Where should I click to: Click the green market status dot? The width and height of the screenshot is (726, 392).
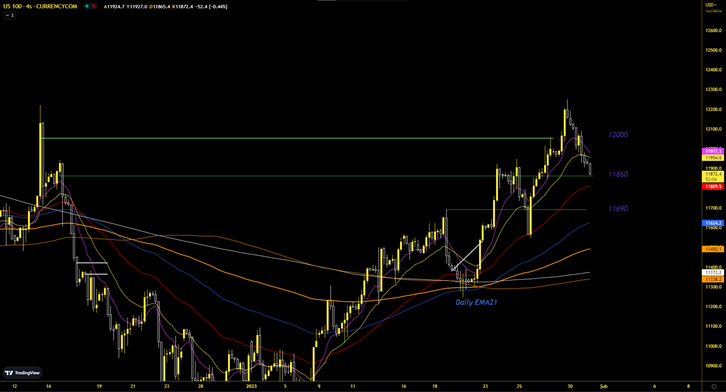click(x=87, y=6)
